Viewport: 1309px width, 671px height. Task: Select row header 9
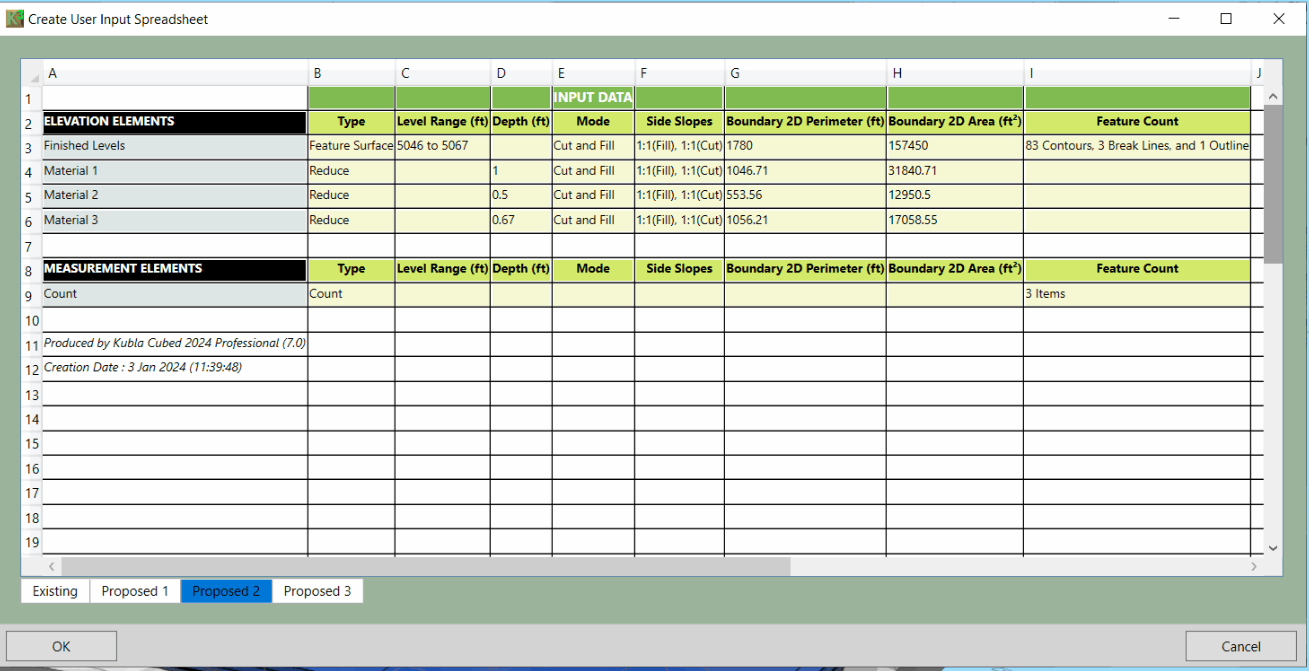32,295
